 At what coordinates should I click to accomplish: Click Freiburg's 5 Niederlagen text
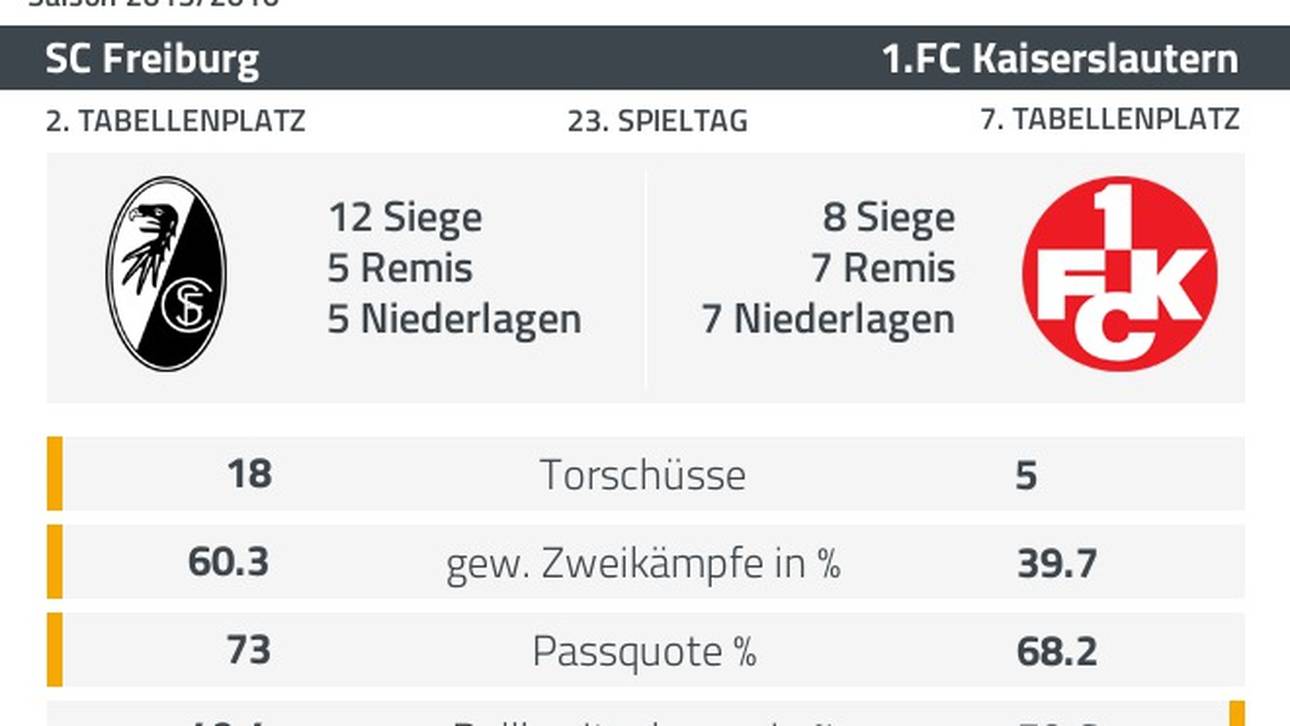click(x=454, y=320)
